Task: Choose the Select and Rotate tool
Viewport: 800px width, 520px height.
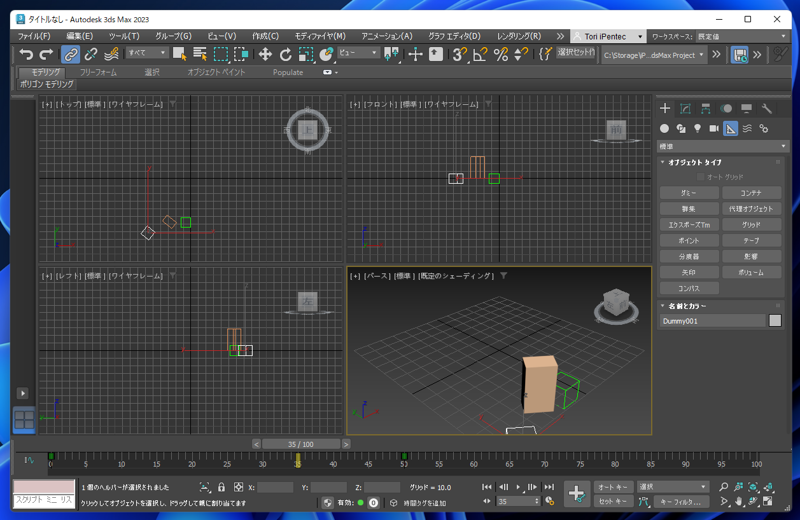Action: coord(285,54)
